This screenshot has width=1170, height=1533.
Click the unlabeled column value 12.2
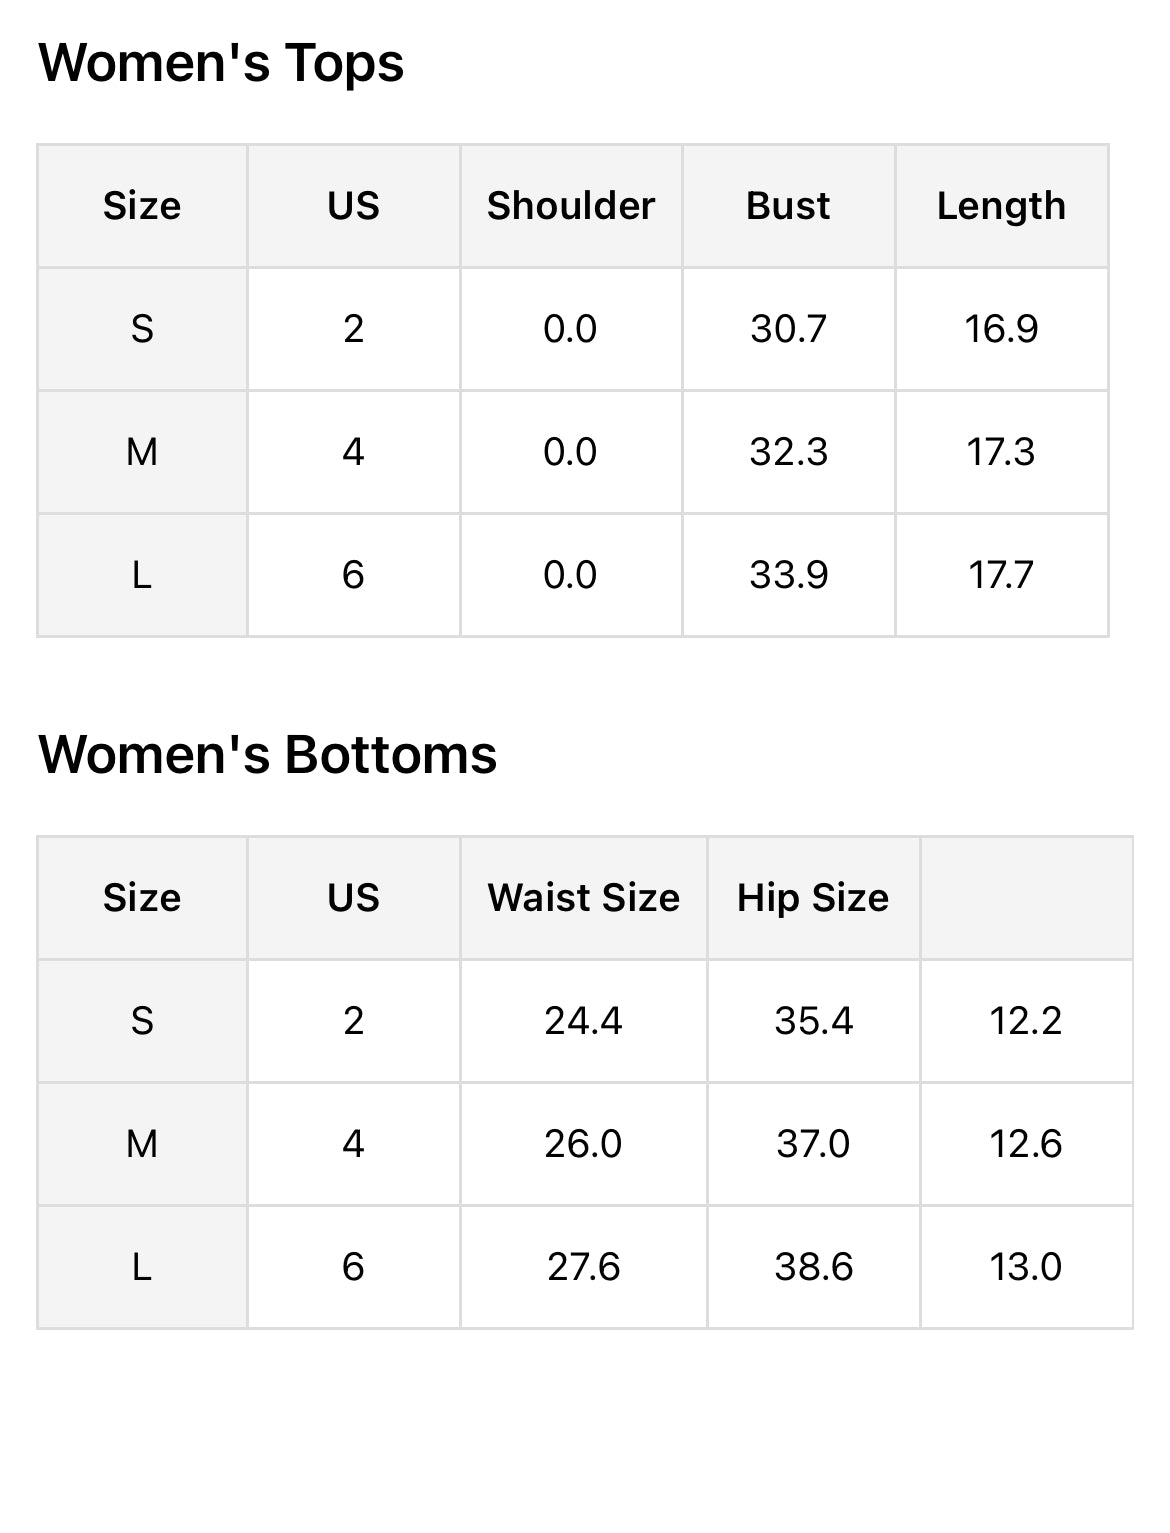click(x=1025, y=1021)
